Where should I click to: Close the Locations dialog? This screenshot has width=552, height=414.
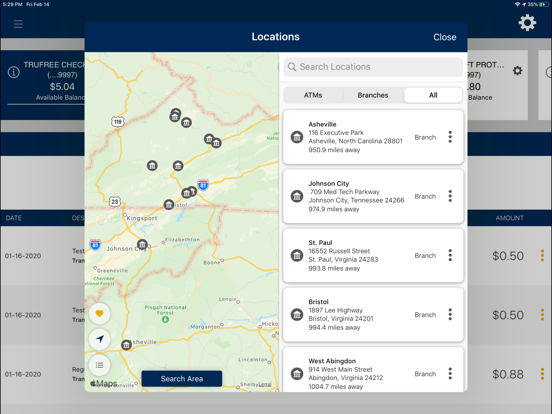[x=445, y=37]
